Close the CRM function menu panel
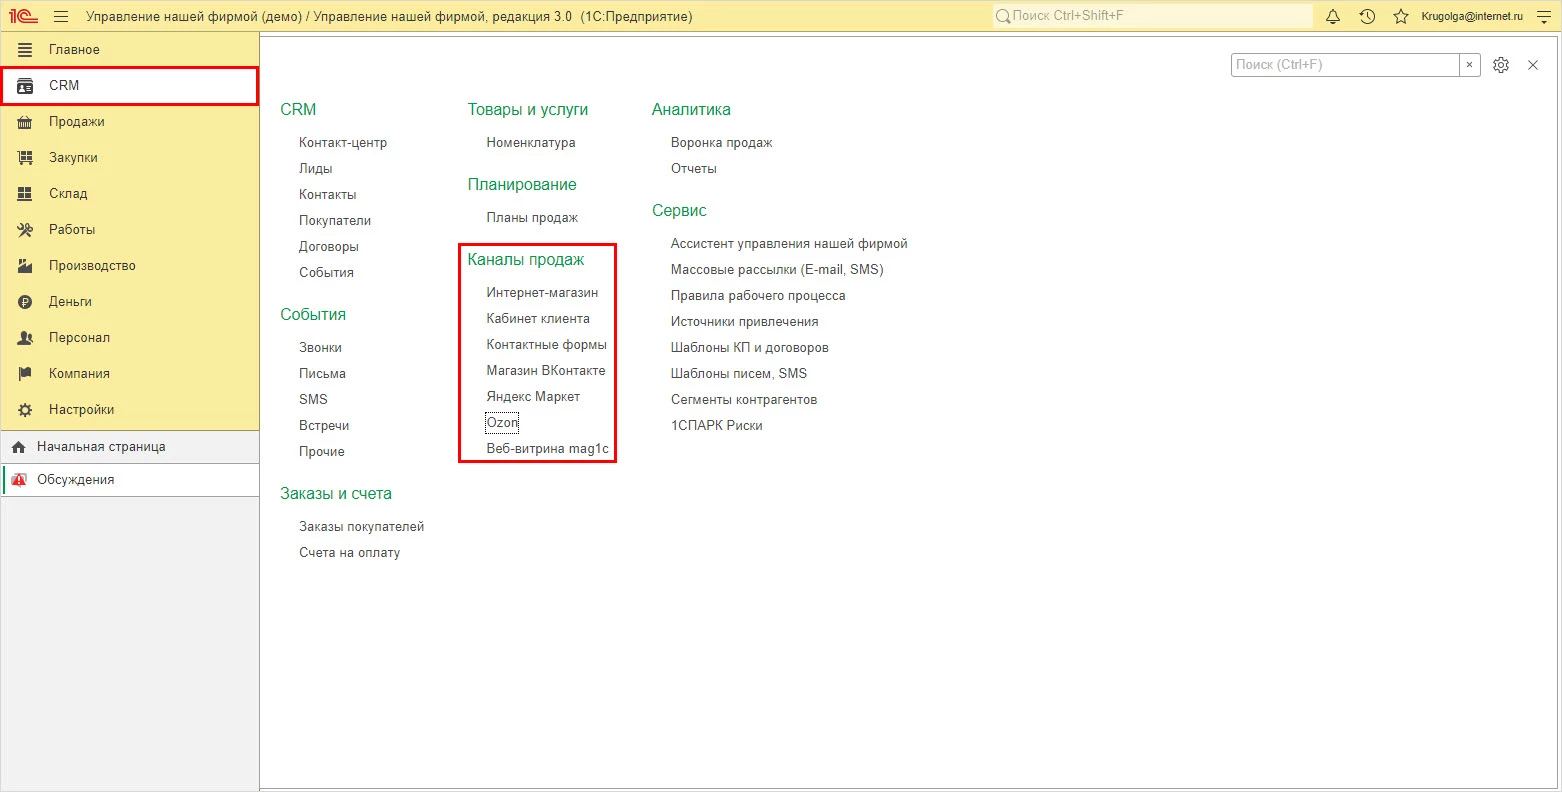Viewport: 1562px width, 792px height. click(1533, 65)
